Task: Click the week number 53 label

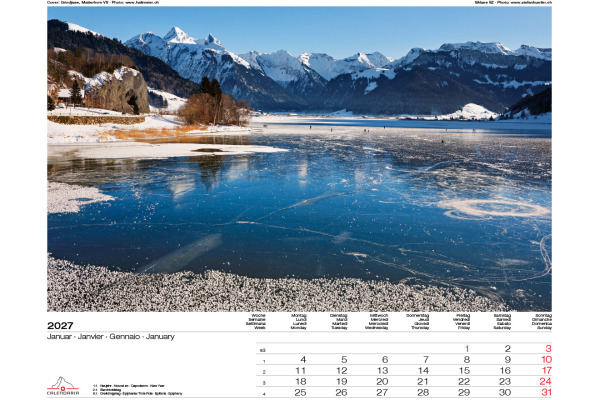Action: [x=262, y=350]
